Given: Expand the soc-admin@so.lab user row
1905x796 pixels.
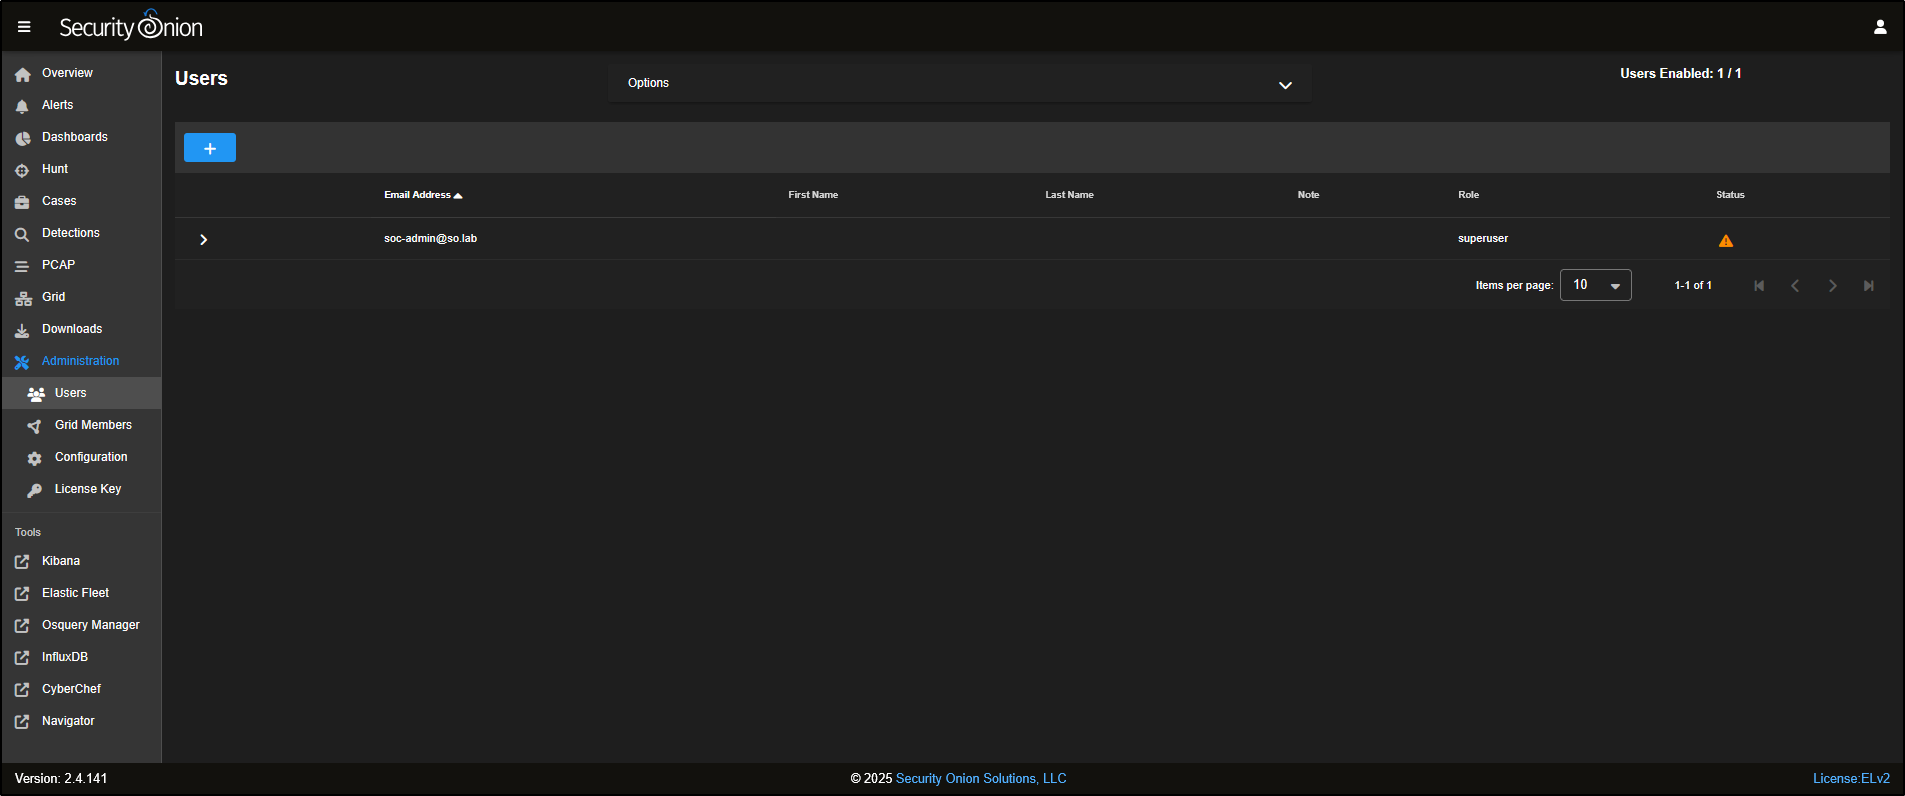Looking at the screenshot, I should pyautogui.click(x=203, y=240).
